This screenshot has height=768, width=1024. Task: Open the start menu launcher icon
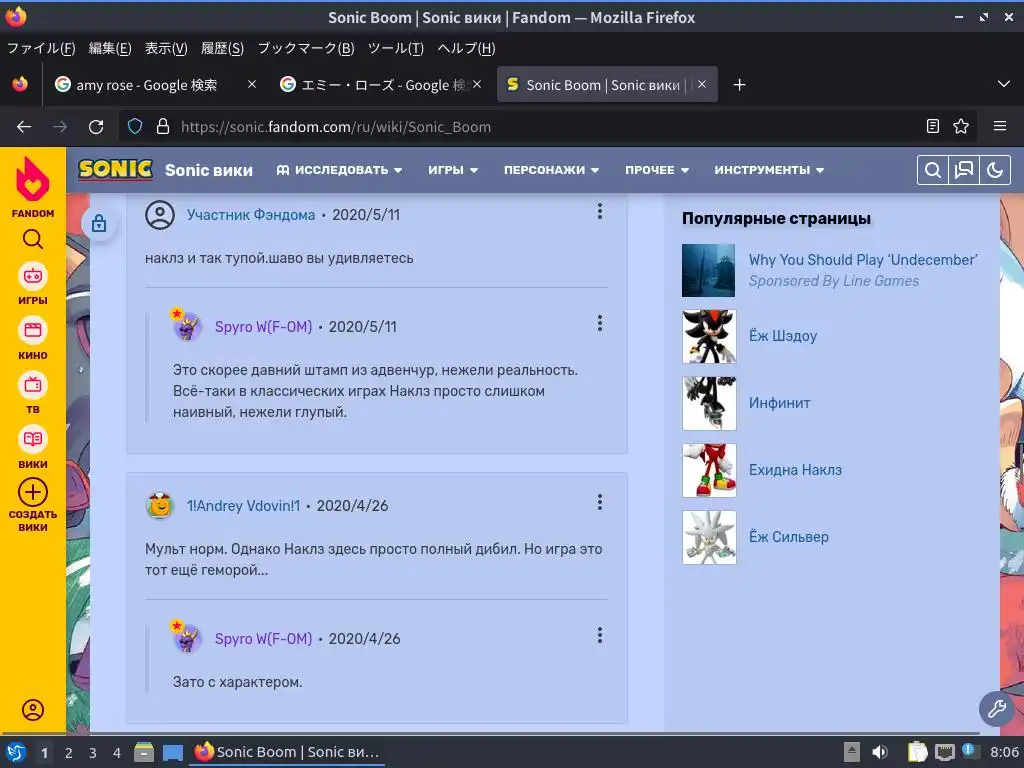pos(16,752)
